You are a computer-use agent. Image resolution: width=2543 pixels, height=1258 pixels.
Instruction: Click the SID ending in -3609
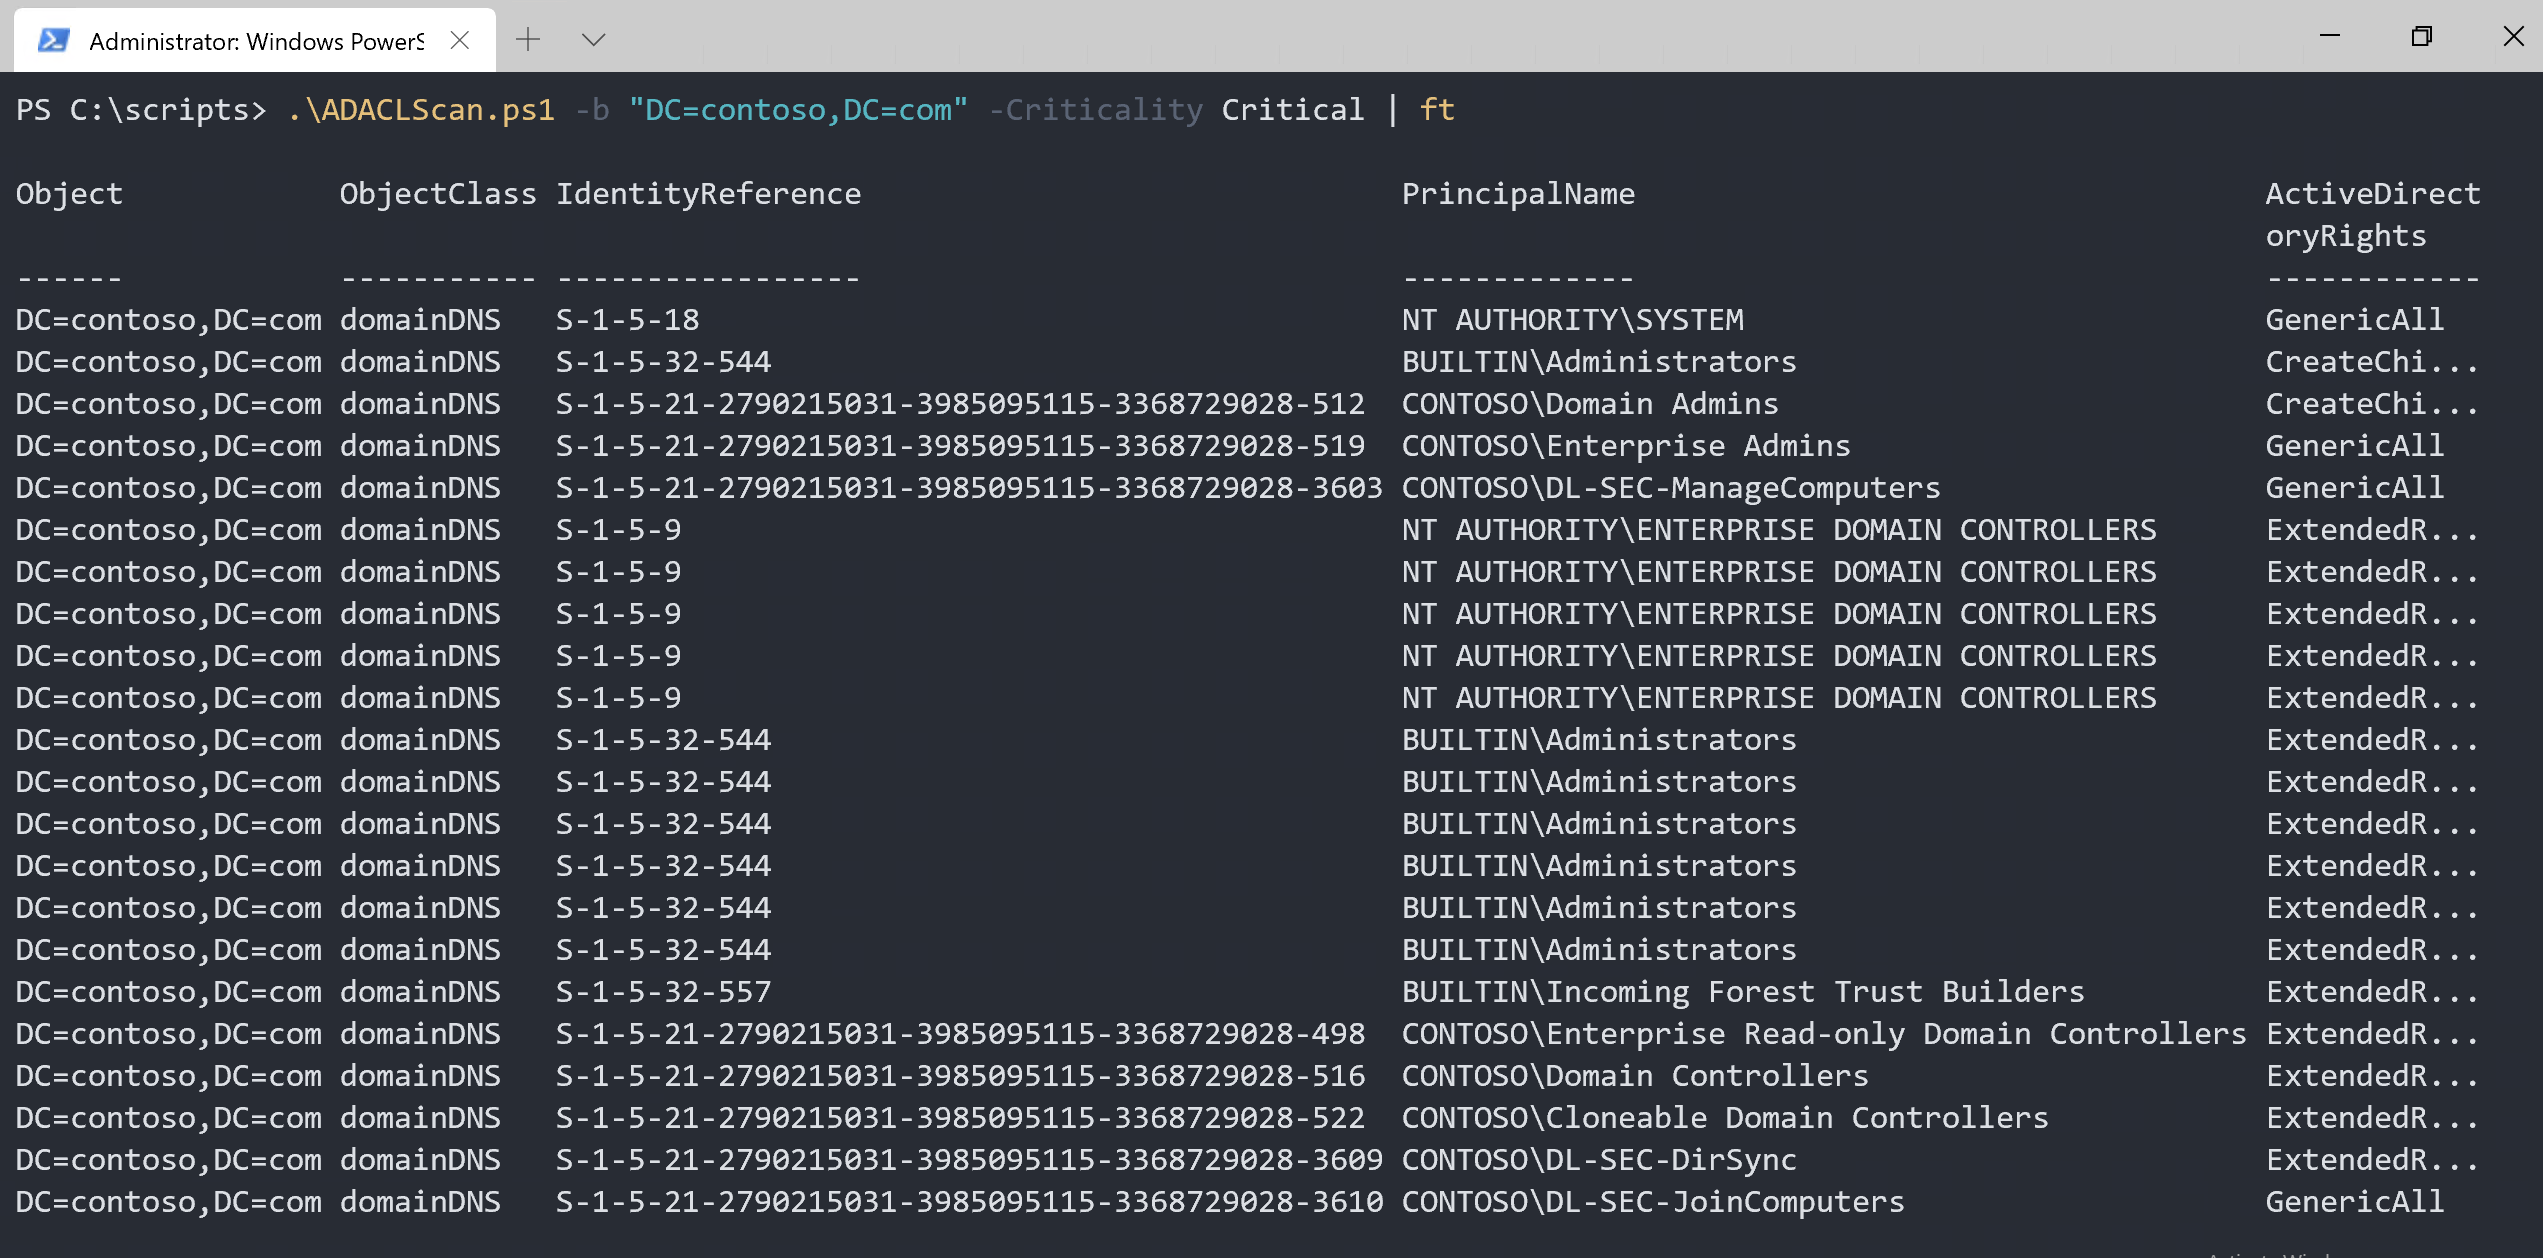[x=969, y=1159]
